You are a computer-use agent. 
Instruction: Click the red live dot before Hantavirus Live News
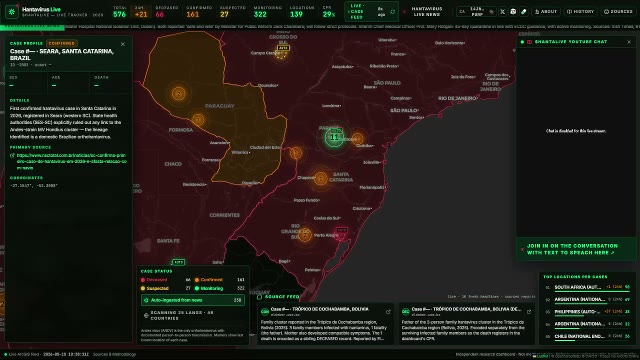(404, 12)
